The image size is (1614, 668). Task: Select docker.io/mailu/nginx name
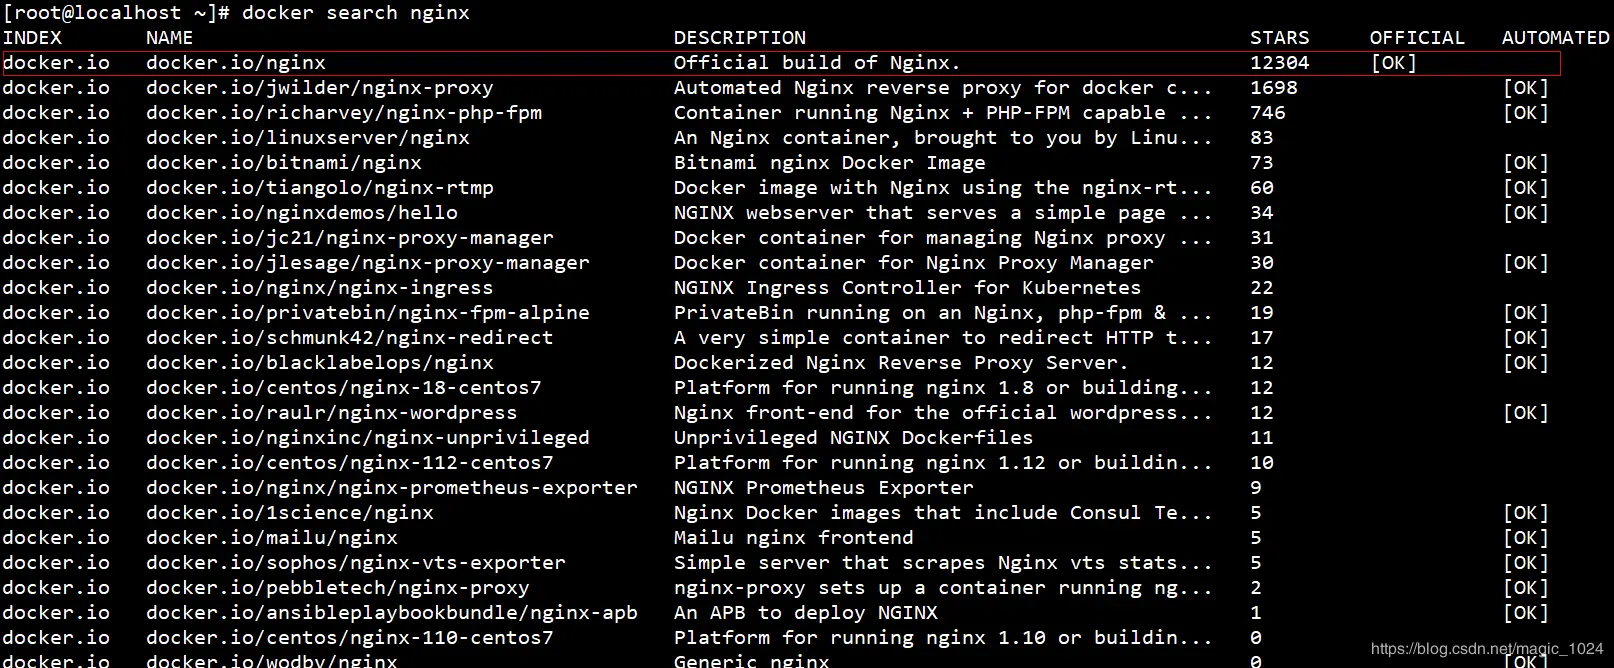click(272, 538)
